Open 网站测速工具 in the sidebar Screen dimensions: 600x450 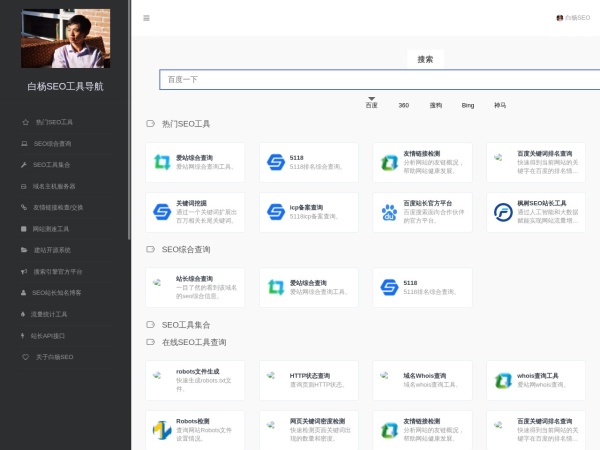[x=51, y=229]
